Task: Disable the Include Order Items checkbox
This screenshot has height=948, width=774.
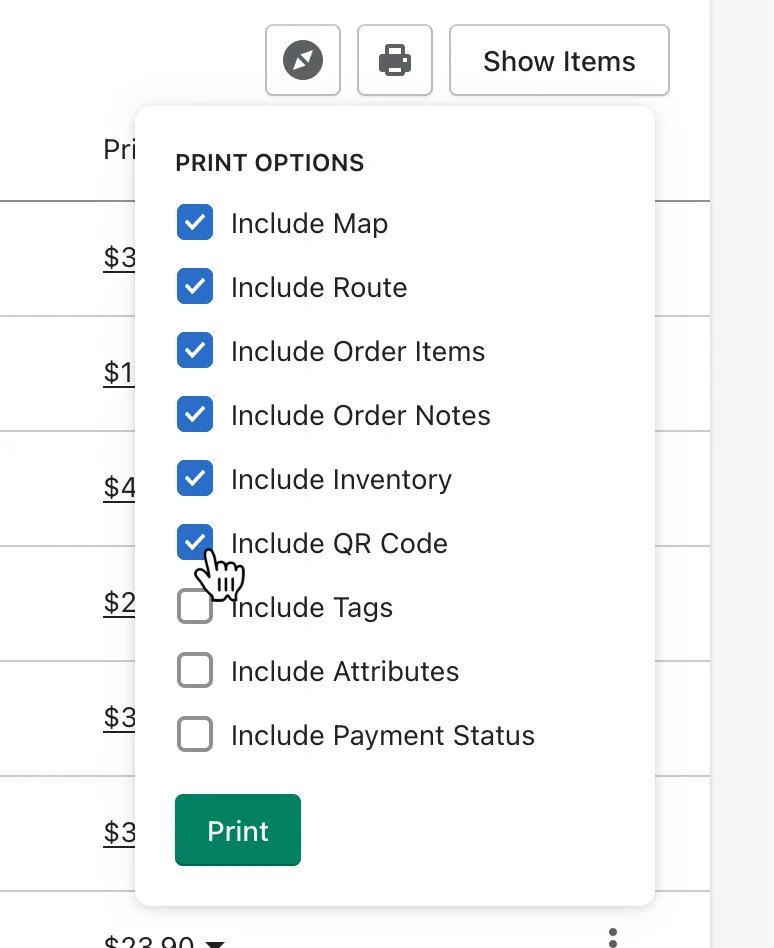Action: pos(195,350)
